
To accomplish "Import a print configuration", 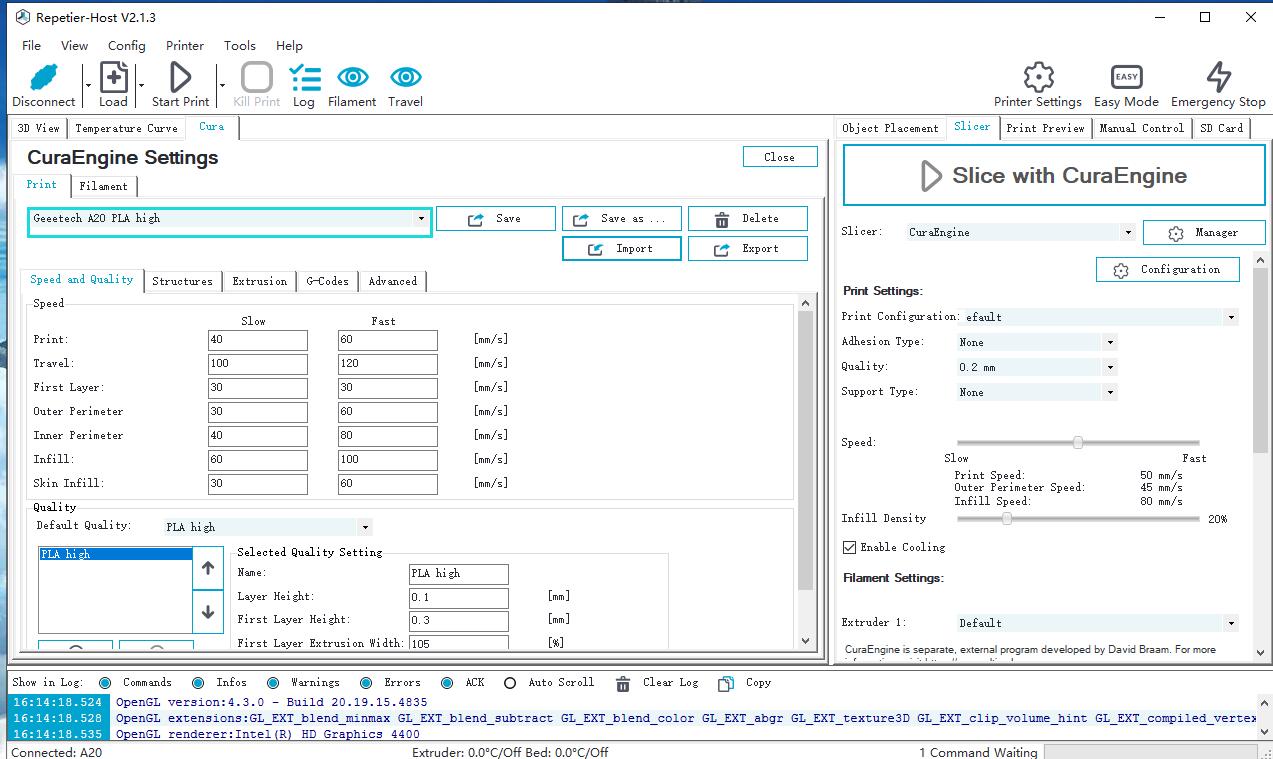I will [x=622, y=248].
